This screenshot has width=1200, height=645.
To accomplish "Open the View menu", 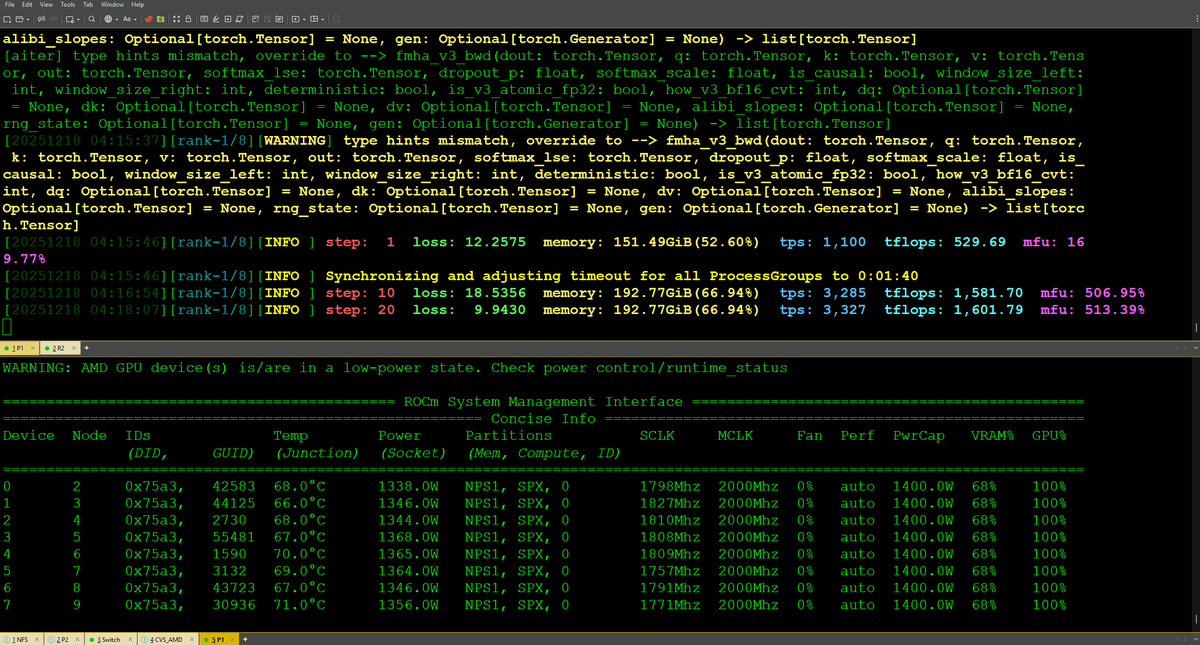I will click(48, 5).
